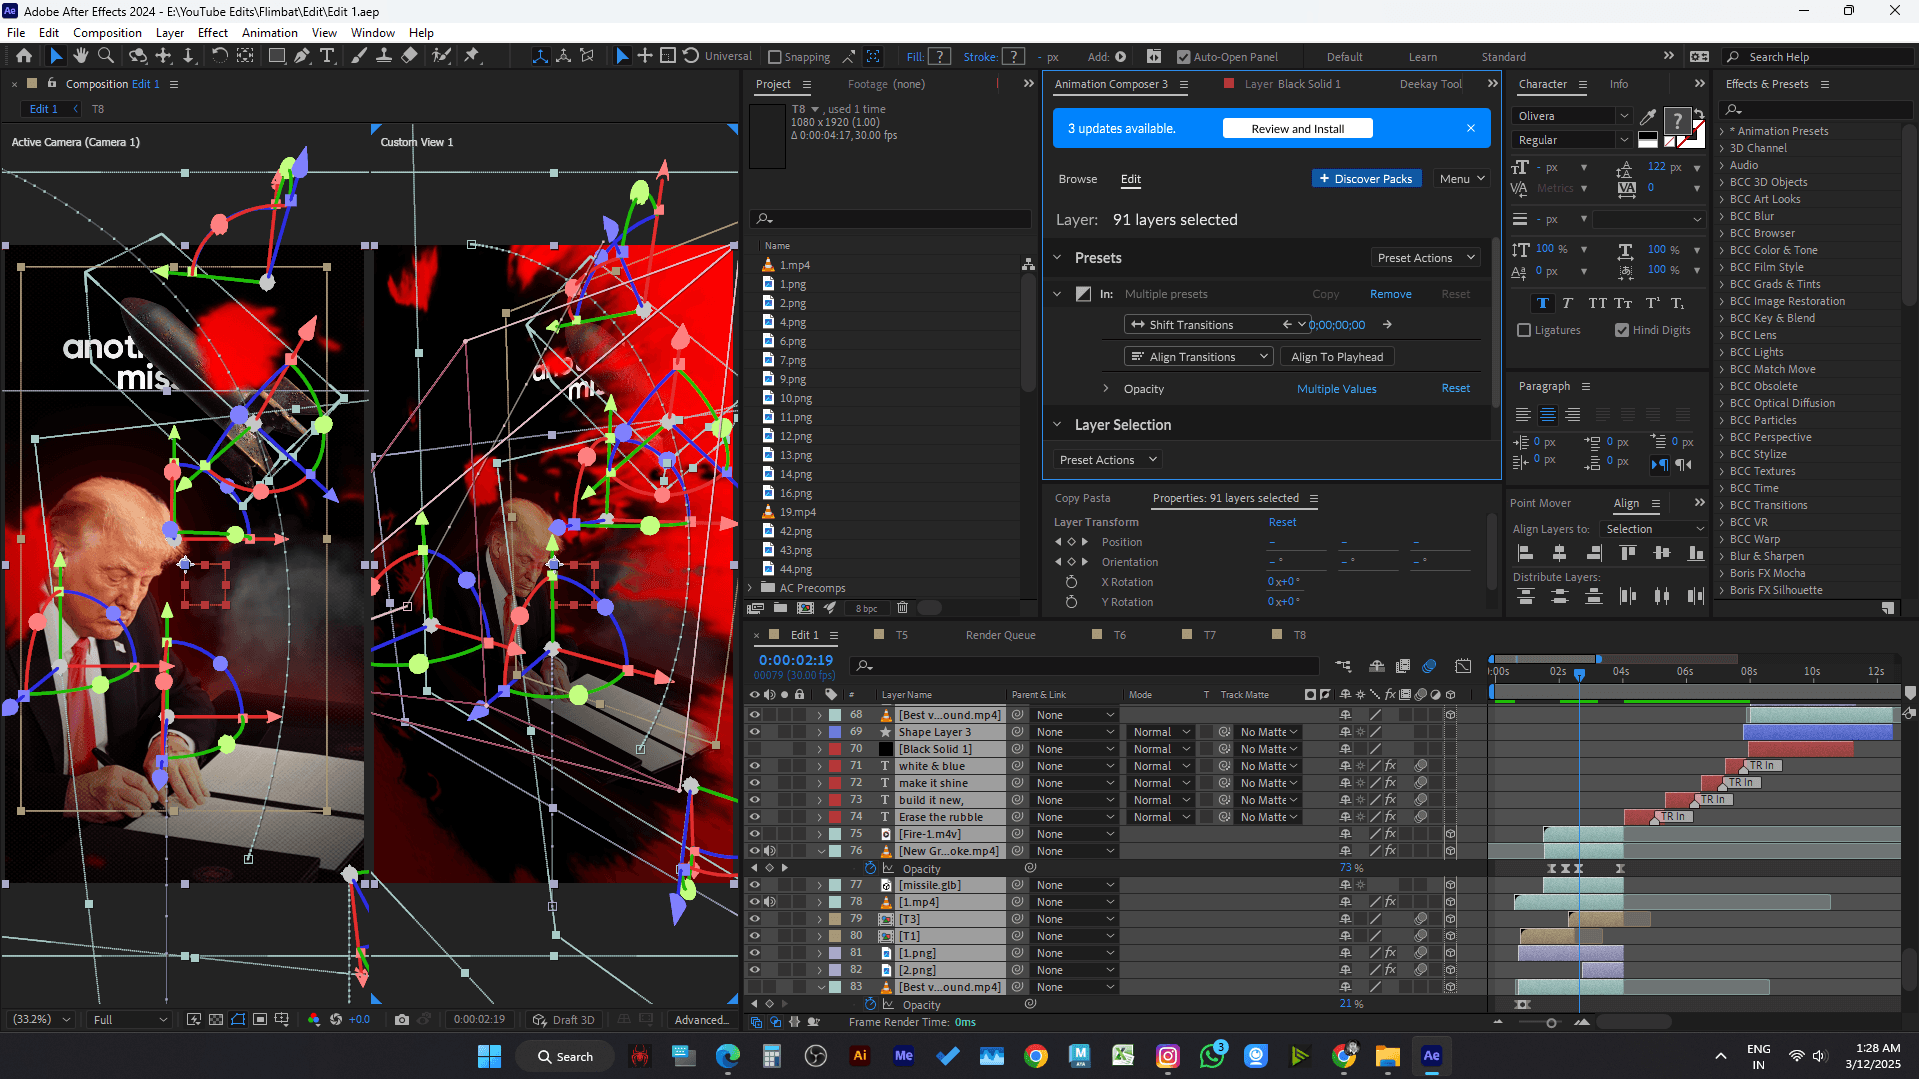
Task: Click the Review and Install button
Action: pyautogui.click(x=1297, y=129)
